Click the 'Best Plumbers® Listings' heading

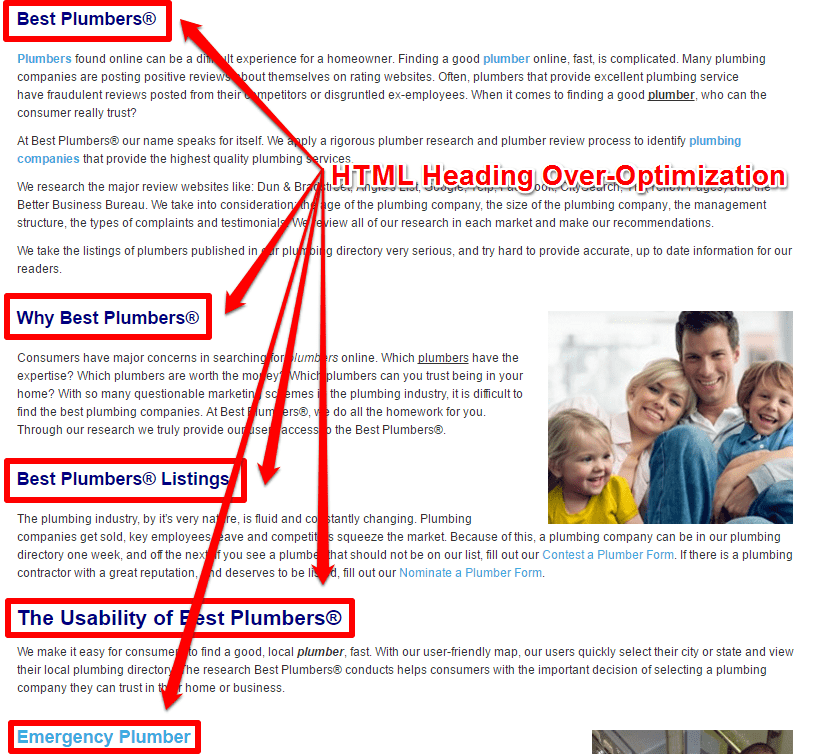click(x=123, y=478)
